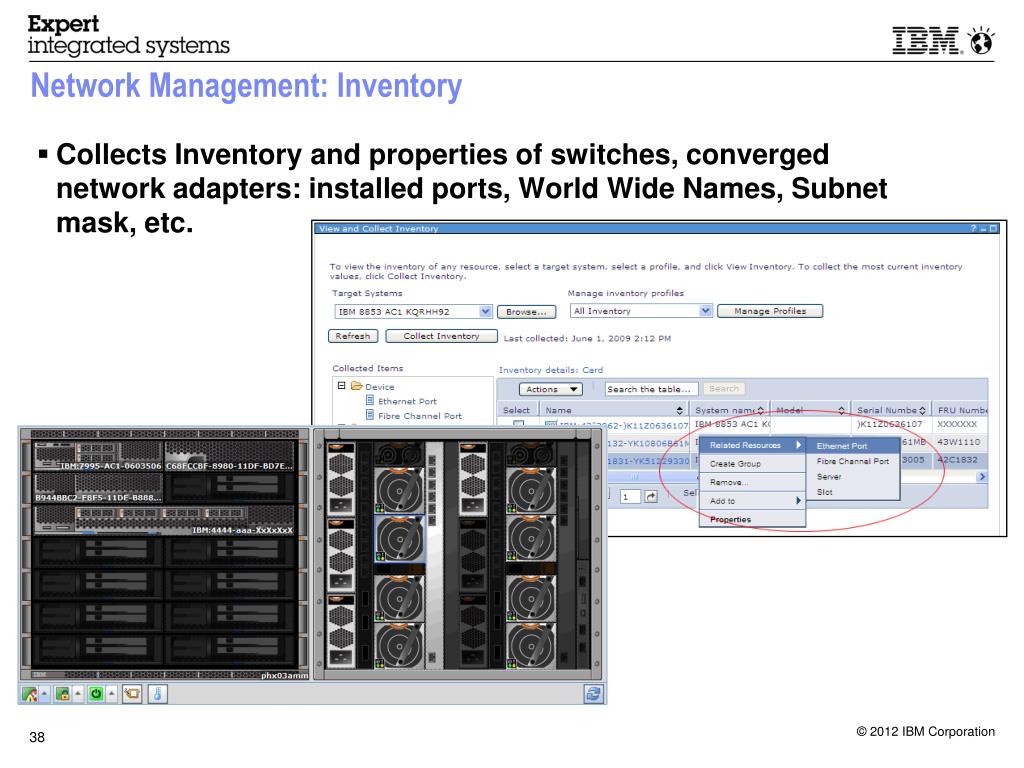The height and width of the screenshot is (768, 1024).
Task: Click the thermometer temperature icon
Action: click(x=157, y=694)
